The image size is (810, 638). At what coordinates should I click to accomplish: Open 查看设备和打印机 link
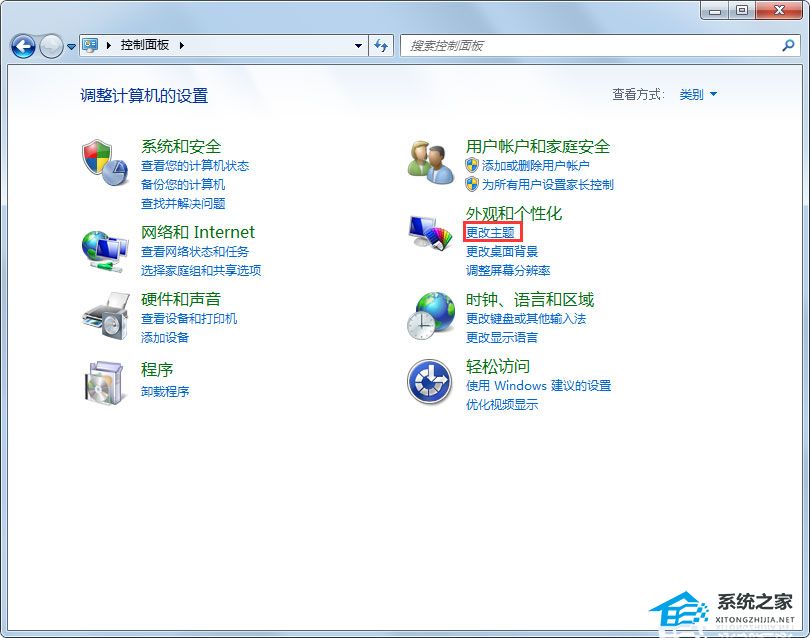pos(189,319)
